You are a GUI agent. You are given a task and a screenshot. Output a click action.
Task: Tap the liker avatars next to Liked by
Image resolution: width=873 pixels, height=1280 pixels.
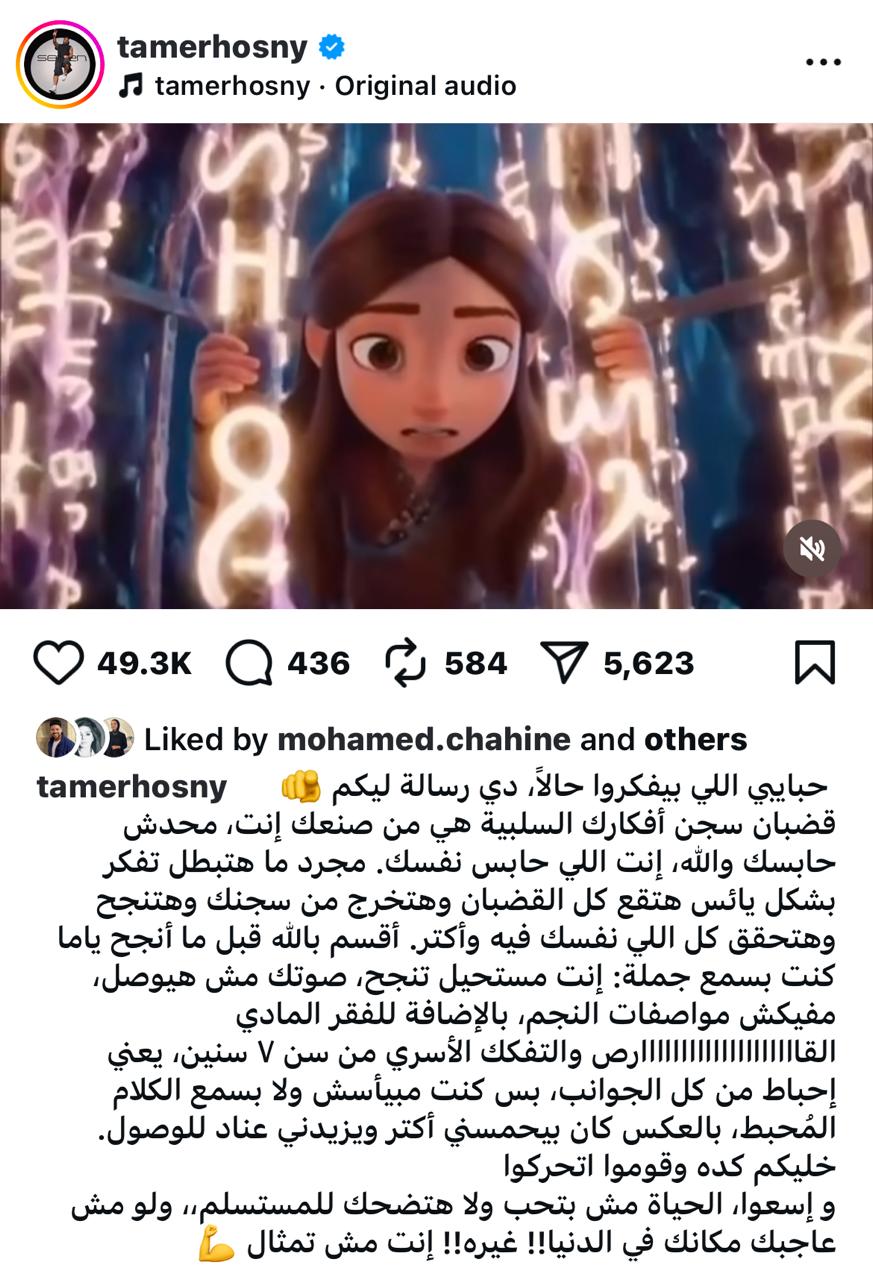[85, 738]
